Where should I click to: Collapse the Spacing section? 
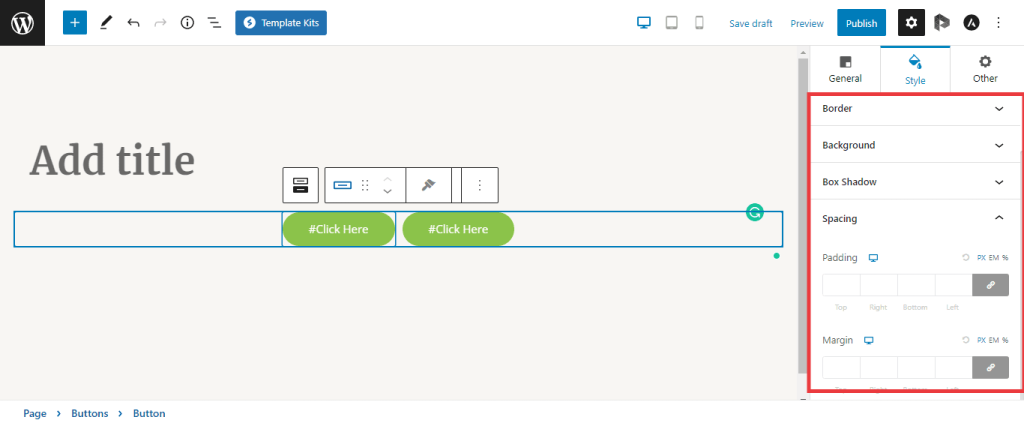915,218
